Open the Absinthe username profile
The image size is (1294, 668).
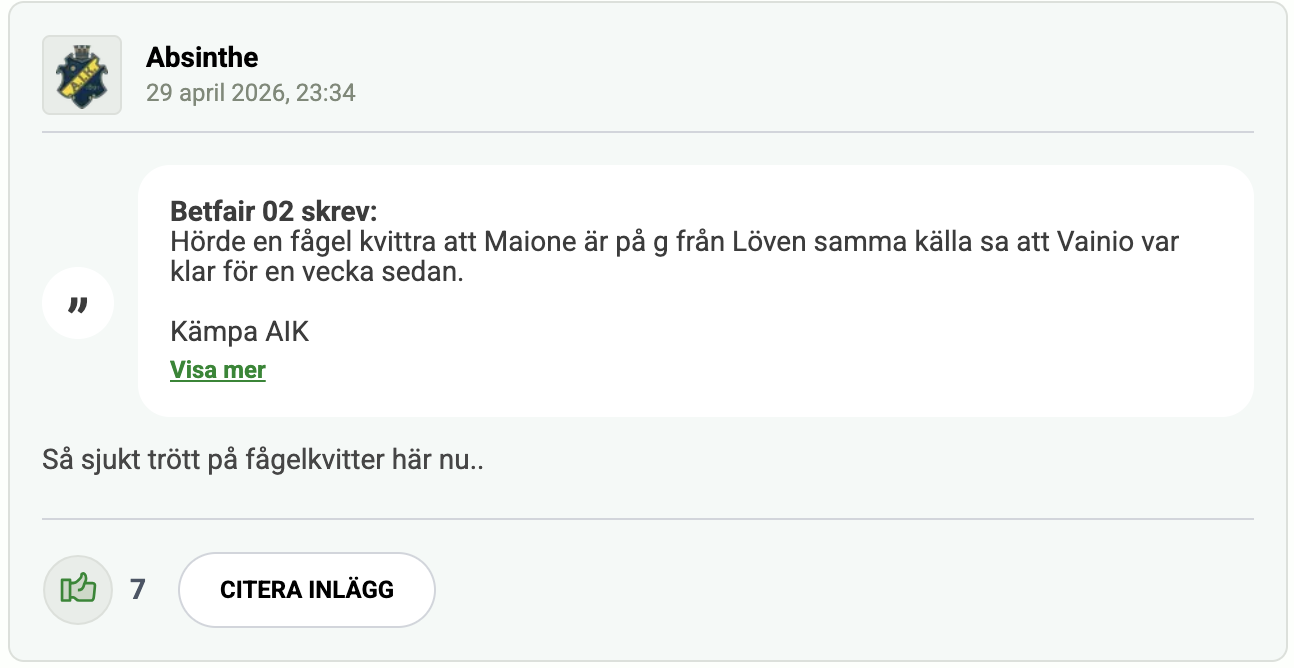[202, 57]
